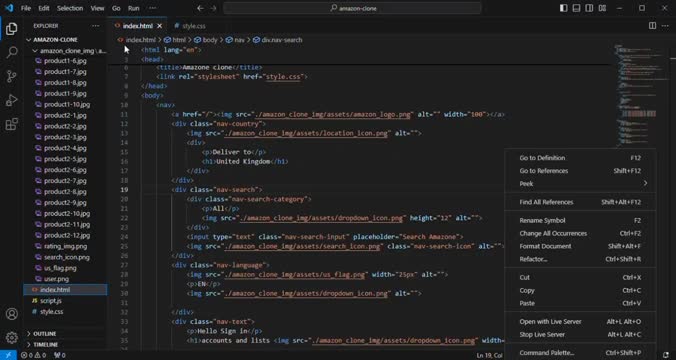Viewport: 676px width, 360px height.
Task: Expand the TIMELINE section
Action: (65, 344)
